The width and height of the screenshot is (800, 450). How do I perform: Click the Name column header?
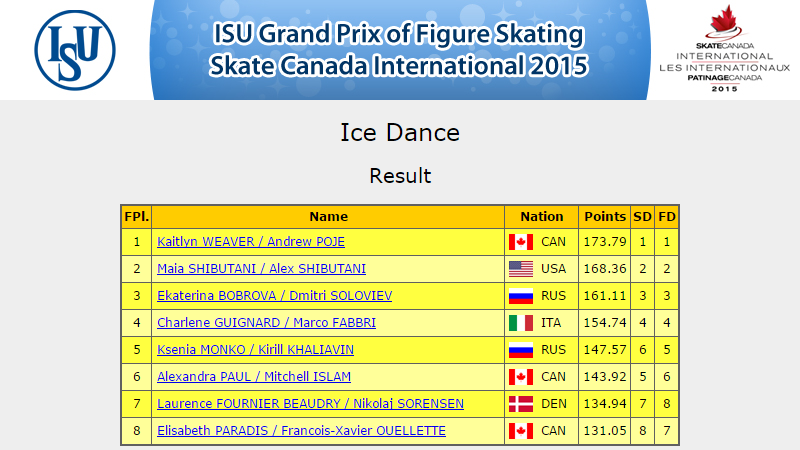pyautogui.click(x=329, y=217)
